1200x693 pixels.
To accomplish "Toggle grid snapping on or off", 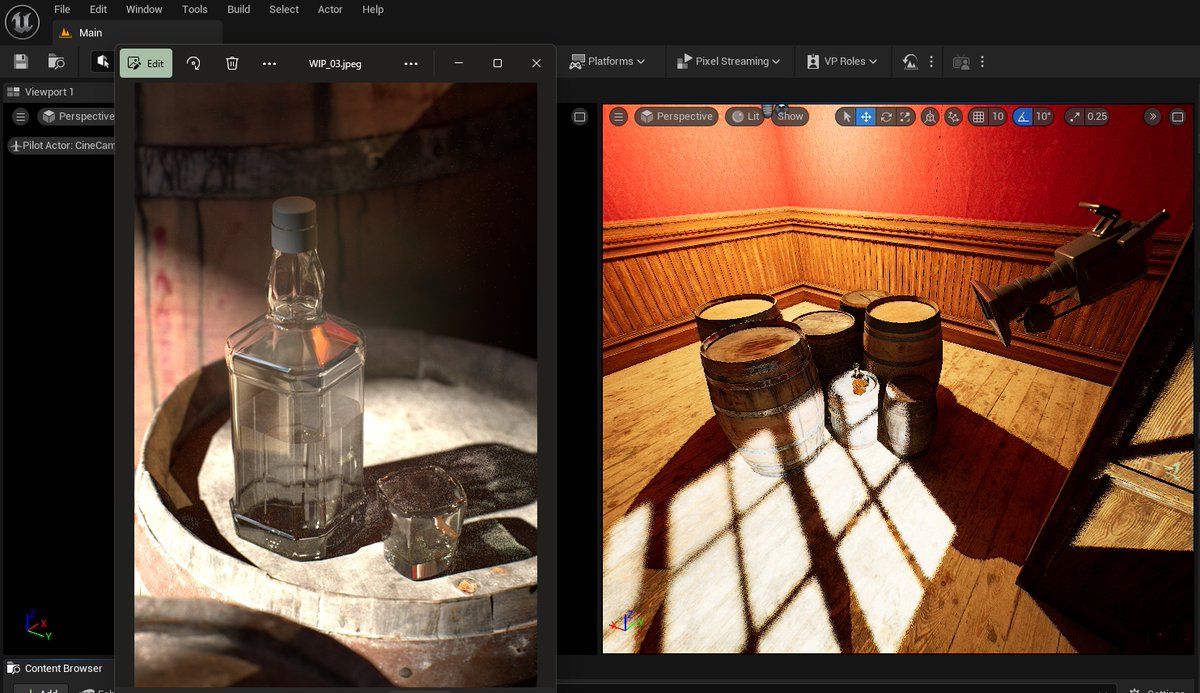I will click(979, 117).
